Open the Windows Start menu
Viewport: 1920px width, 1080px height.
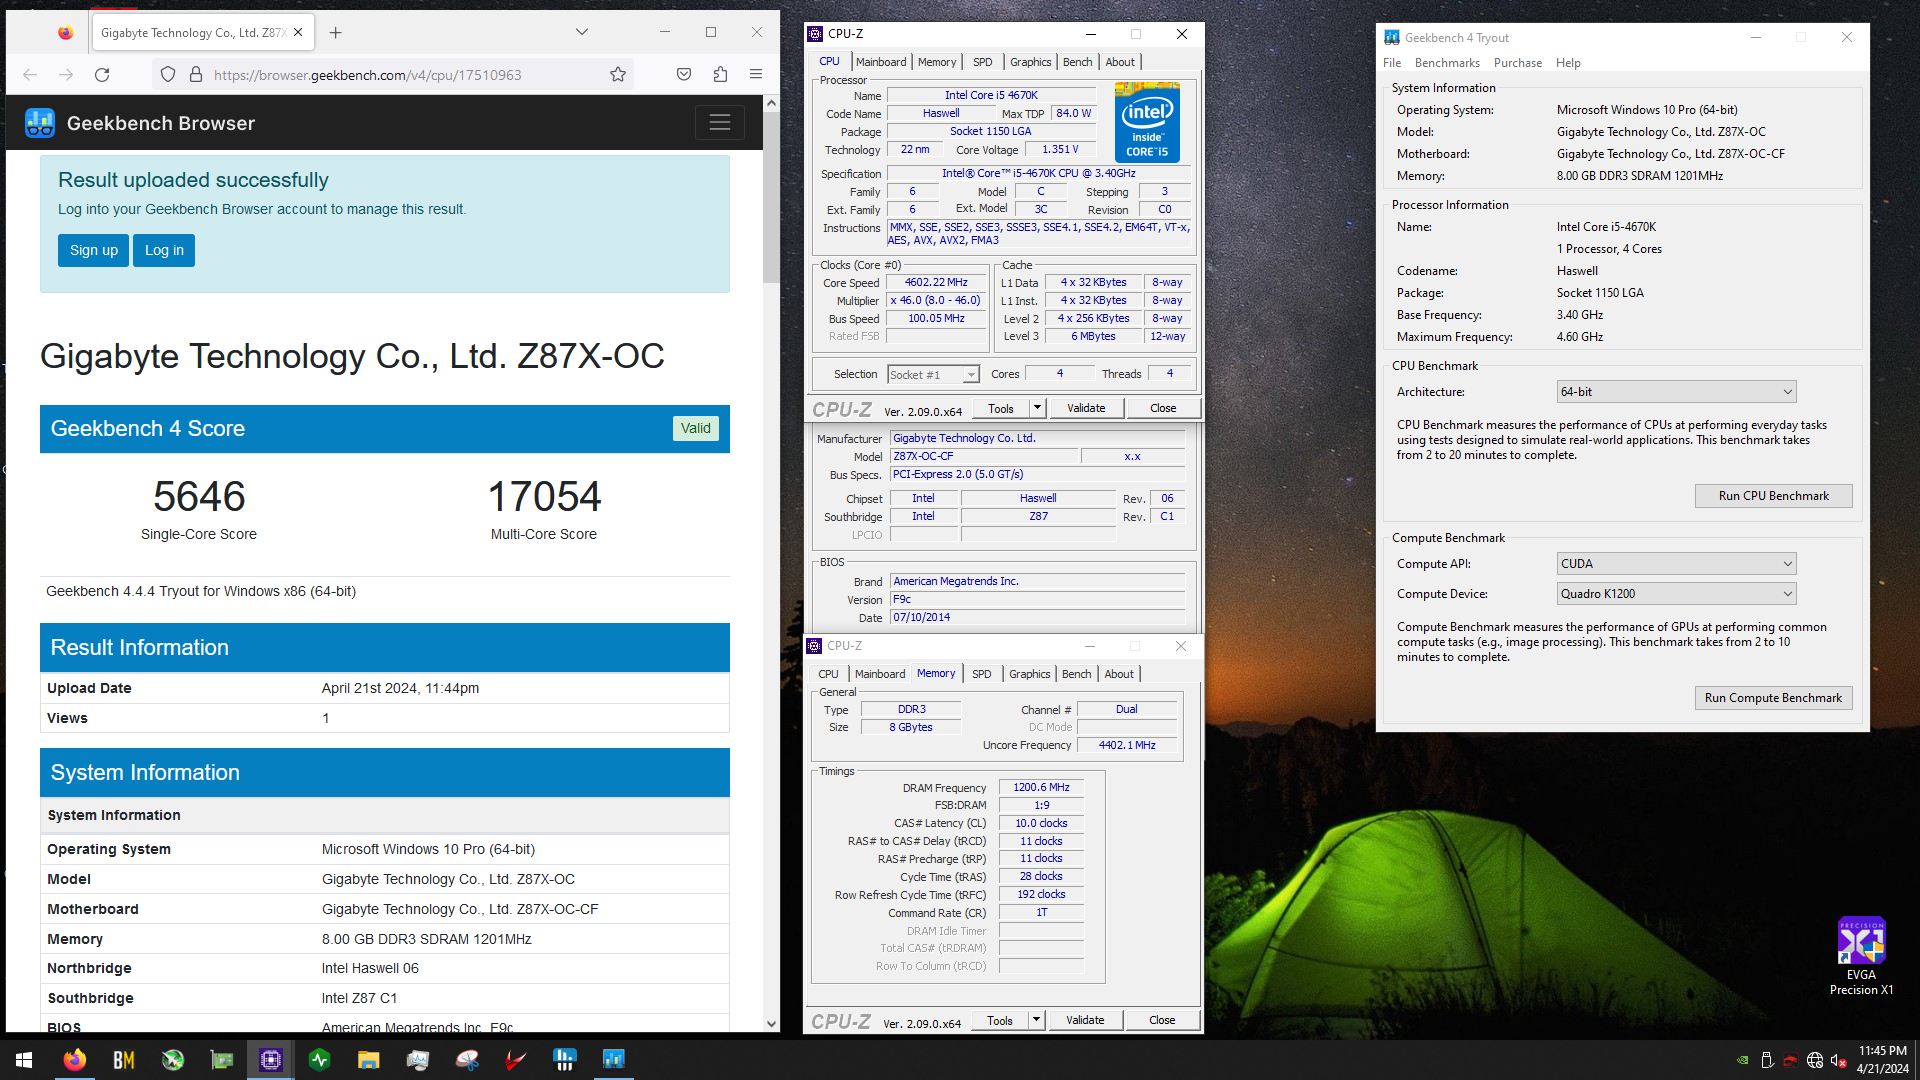coord(24,1060)
